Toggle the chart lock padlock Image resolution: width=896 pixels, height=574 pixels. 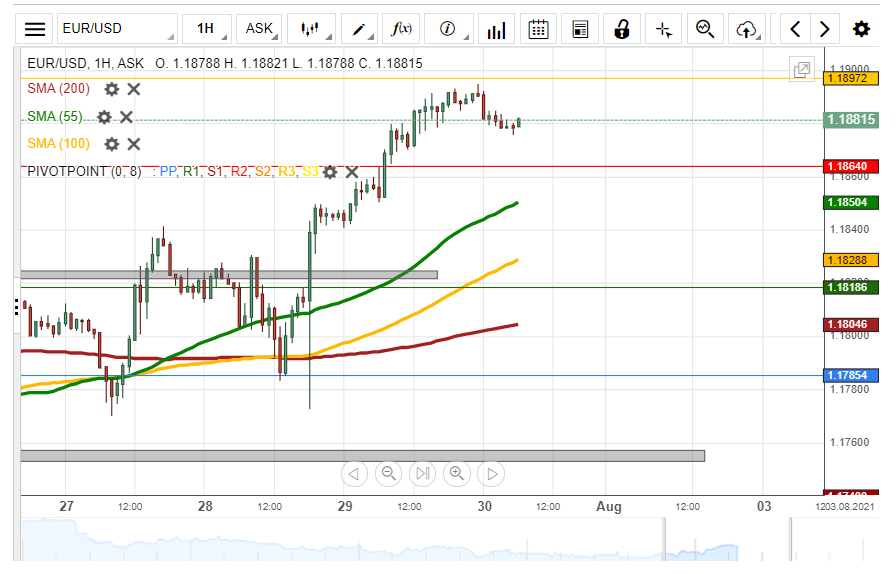(x=622, y=29)
